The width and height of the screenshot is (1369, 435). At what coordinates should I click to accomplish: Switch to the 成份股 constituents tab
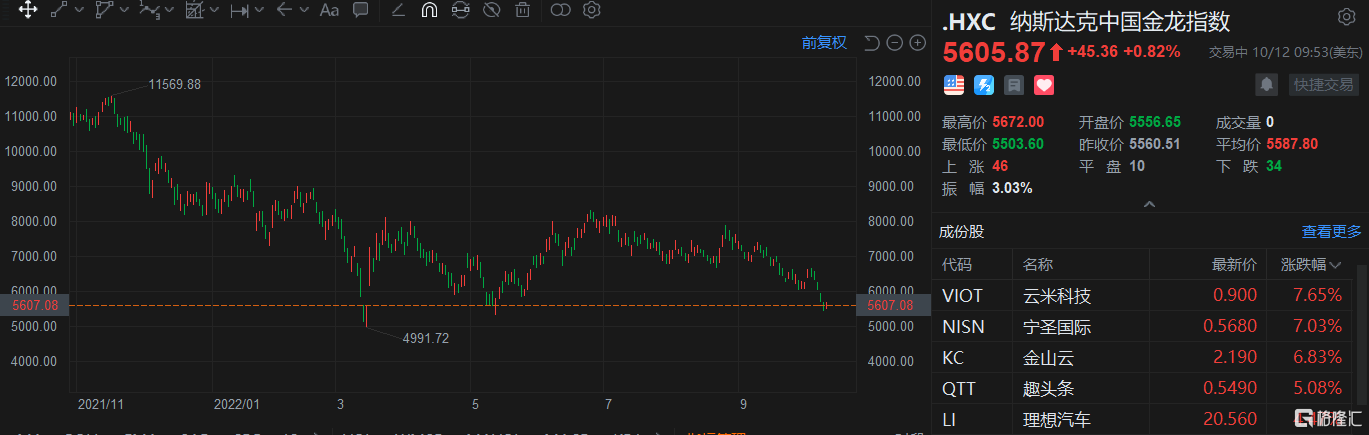tap(961, 232)
